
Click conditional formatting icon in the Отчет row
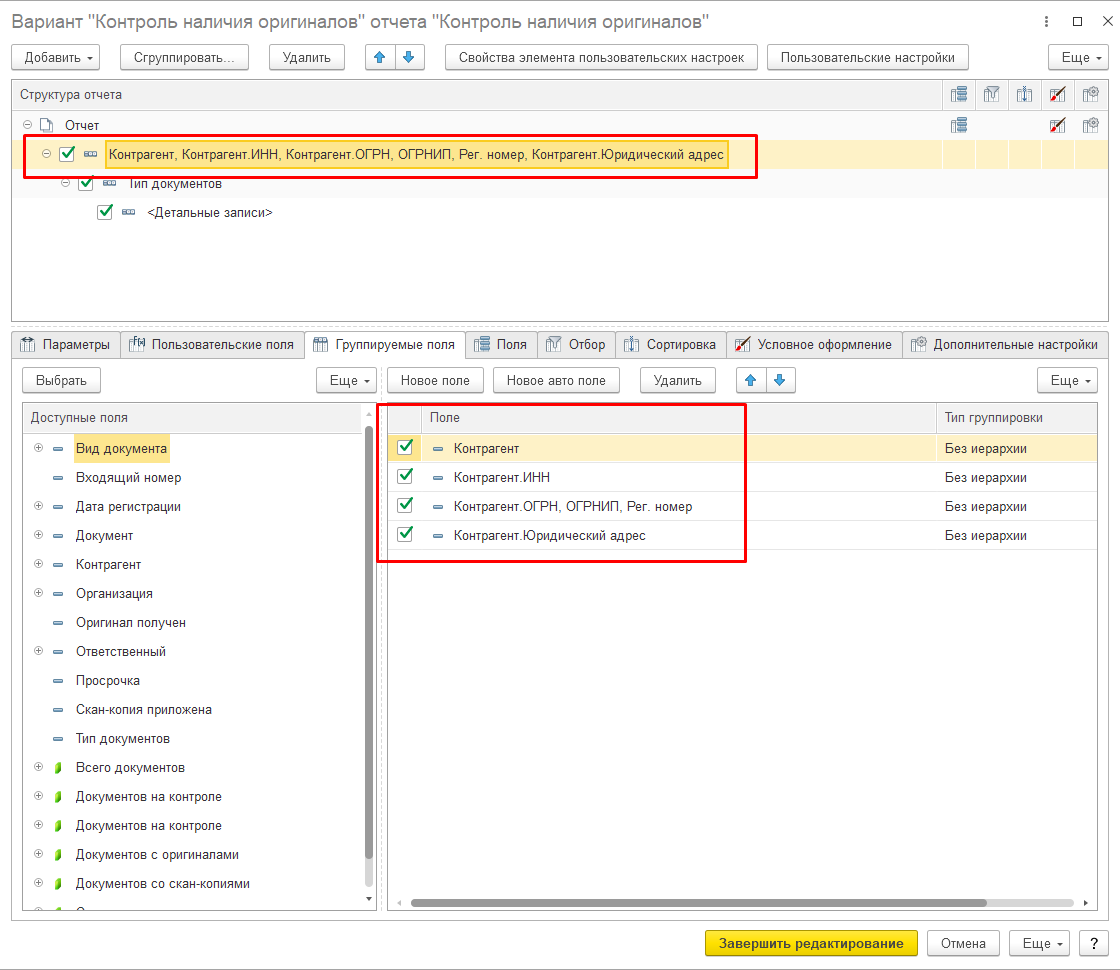[x=1058, y=126]
